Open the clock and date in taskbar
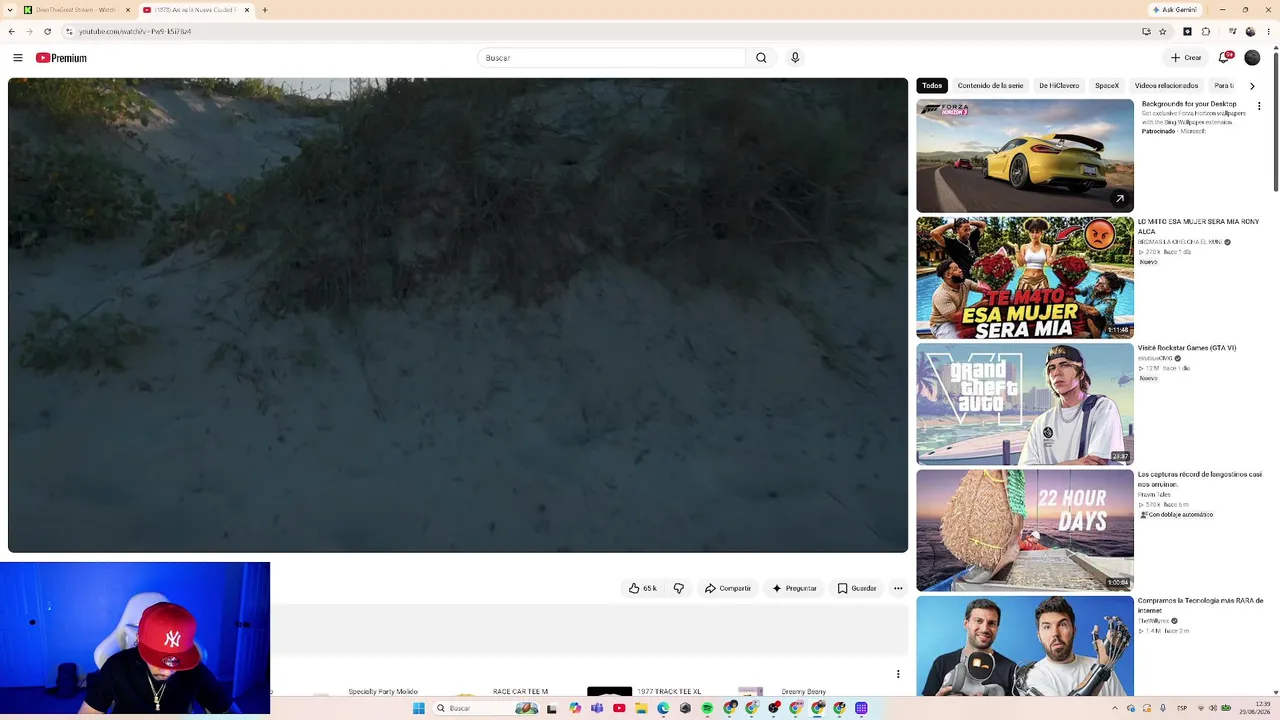Screen dimensions: 1280x720 1256,708
